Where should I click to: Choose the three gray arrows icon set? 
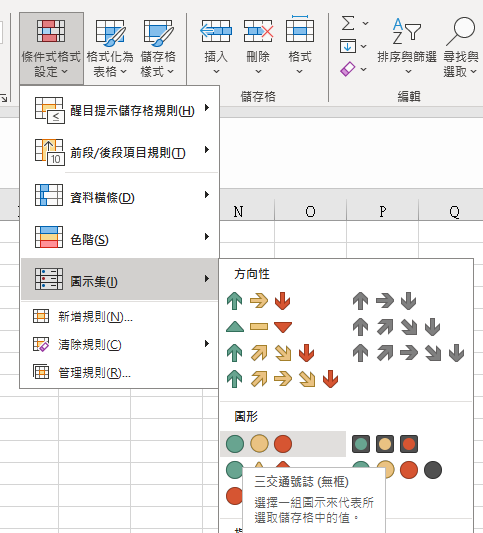coord(384,301)
